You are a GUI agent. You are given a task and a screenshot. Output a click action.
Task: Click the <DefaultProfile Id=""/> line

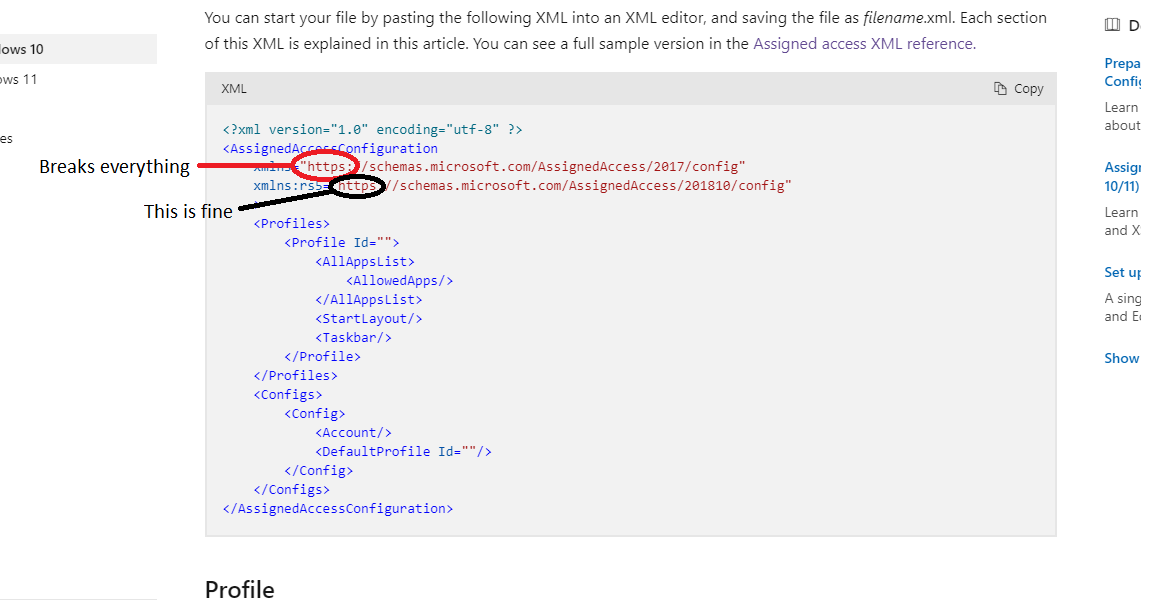(403, 452)
